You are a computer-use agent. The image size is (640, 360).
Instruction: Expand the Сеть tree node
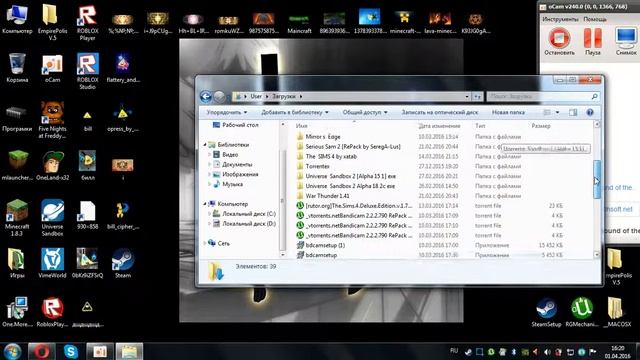[x=205, y=243]
